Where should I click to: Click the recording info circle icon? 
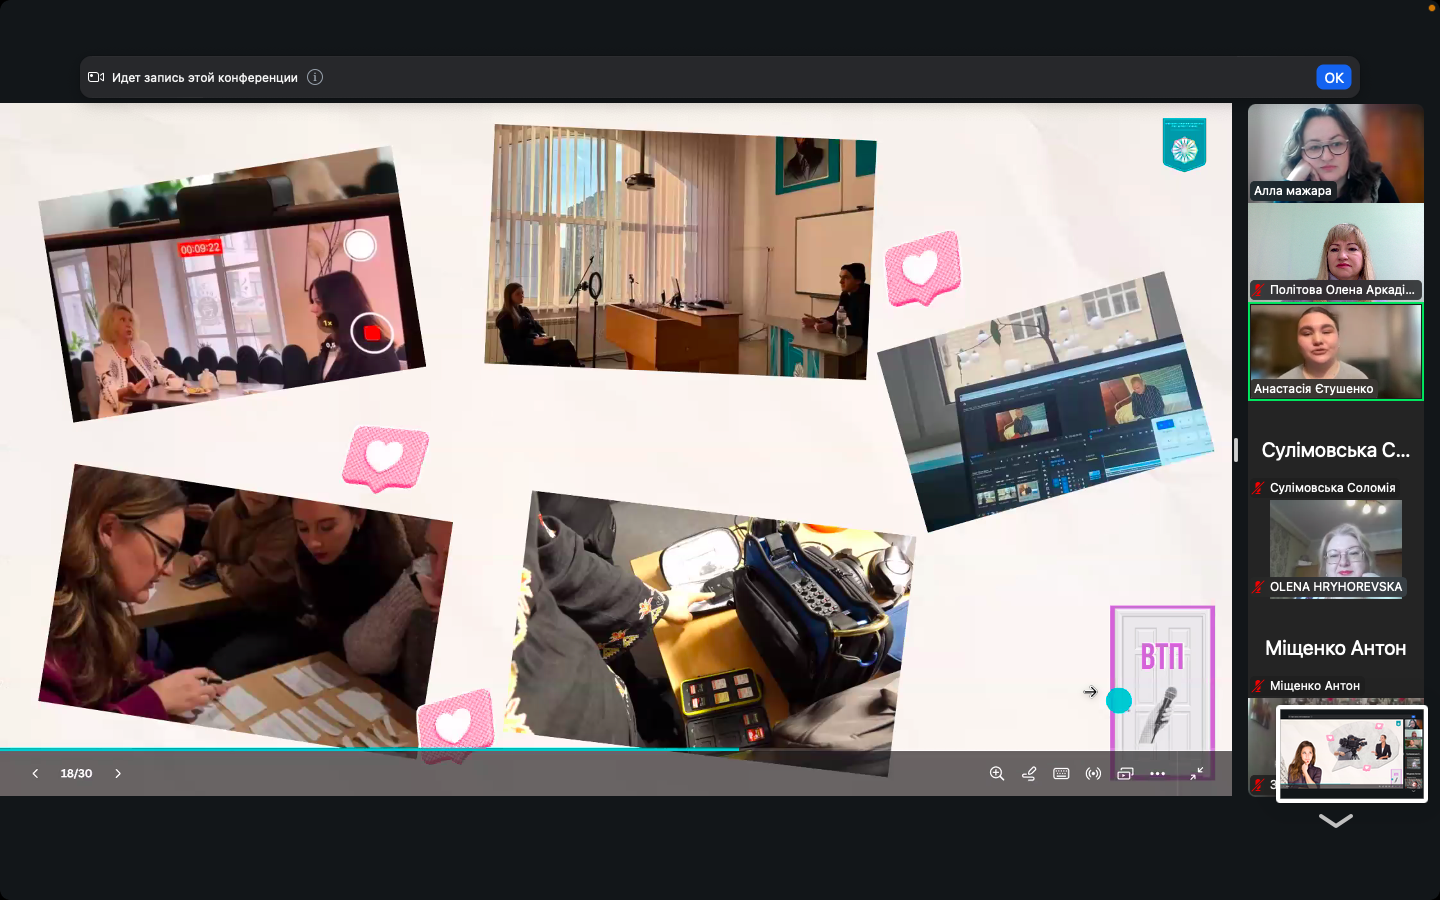(x=315, y=77)
